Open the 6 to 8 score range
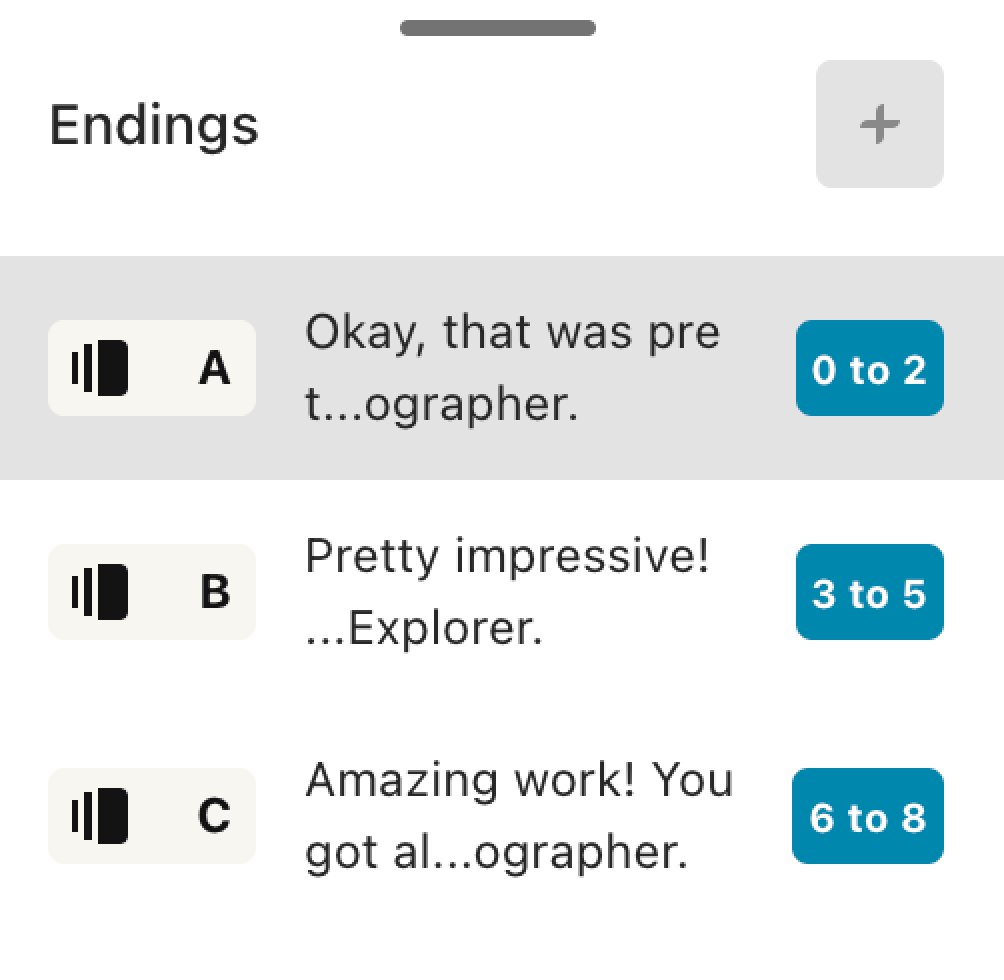Viewport: 1004px width, 980px height. (868, 816)
